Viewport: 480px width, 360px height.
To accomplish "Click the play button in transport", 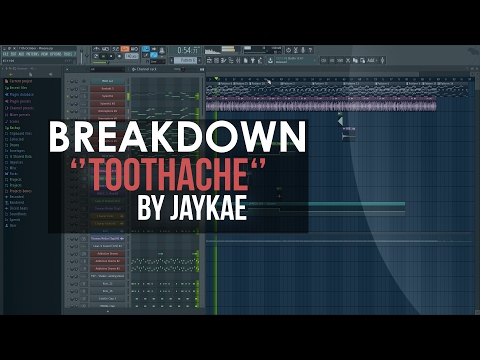I will click(103, 56).
